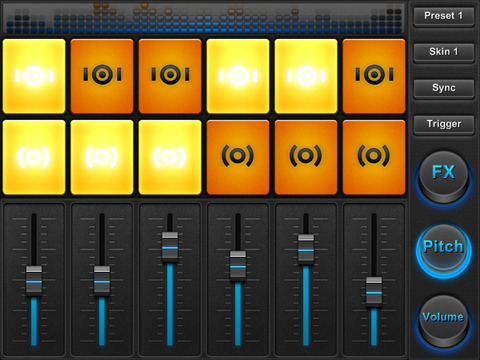Viewport: 480px width, 360px height.
Task: Tap the third bottom-row lit loop pad
Action: tap(170, 157)
